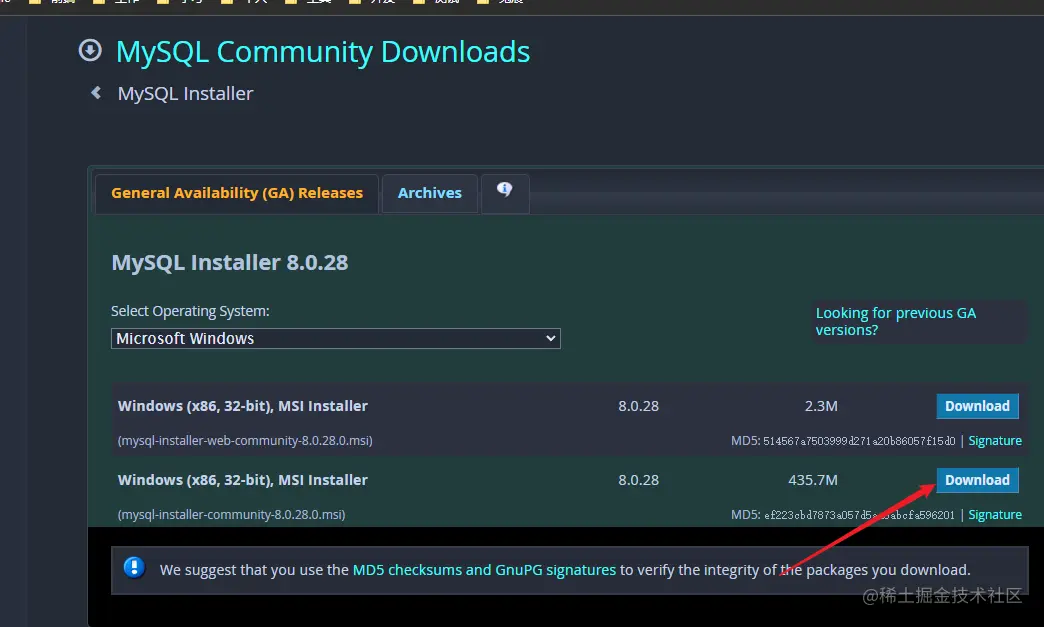Download the 2.3M web-community MSI installer
This screenshot has height=627, width=1044.
(977, 406)
